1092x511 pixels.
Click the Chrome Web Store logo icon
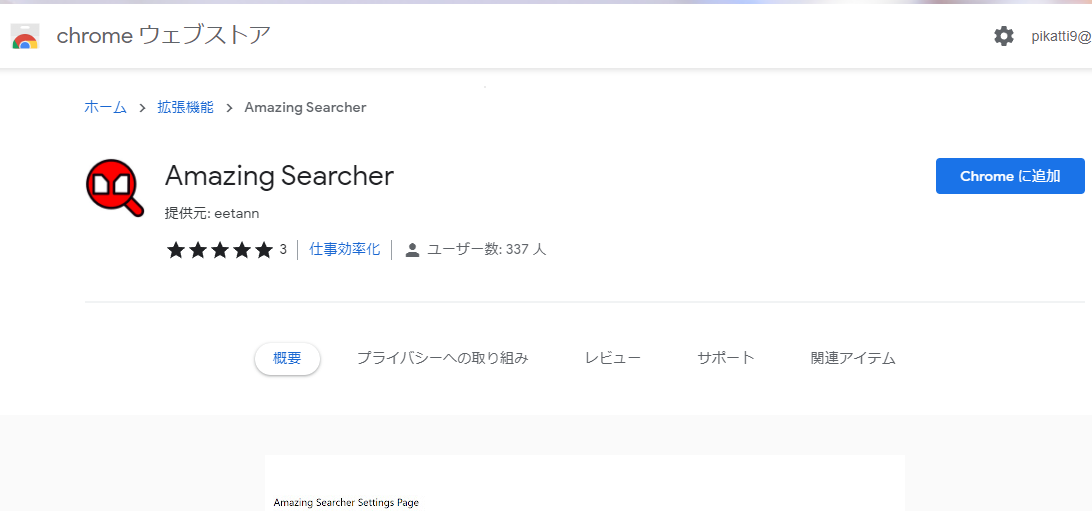click(25, 36)
